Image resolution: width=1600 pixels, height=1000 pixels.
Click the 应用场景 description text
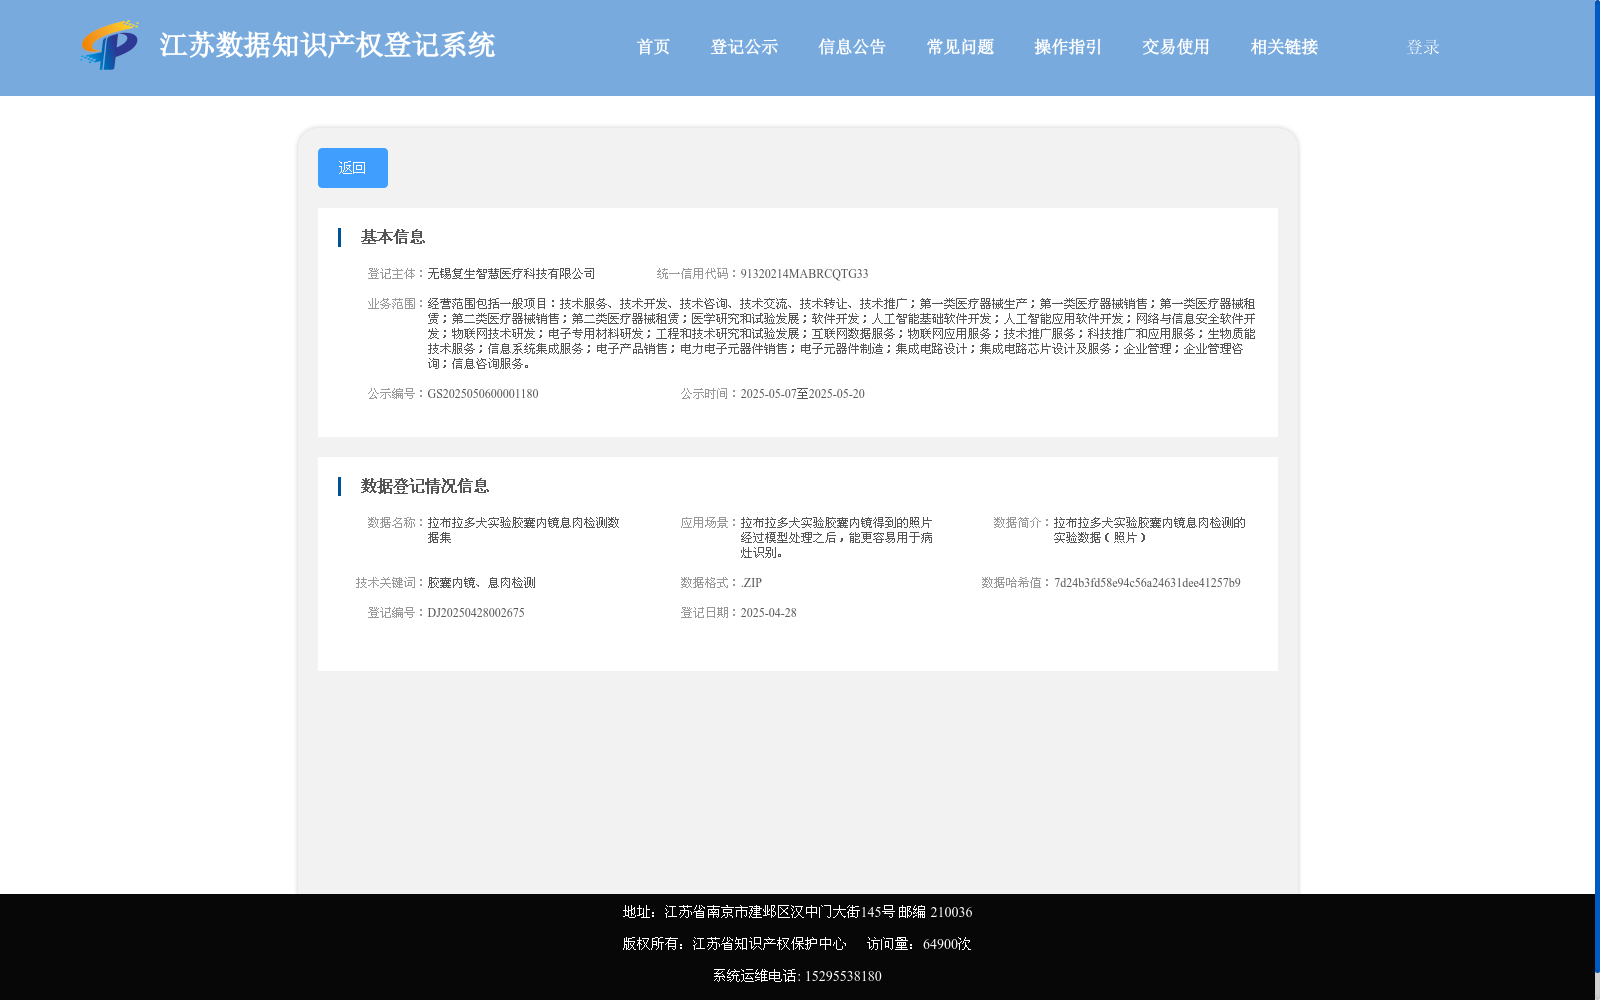click(836, 538)
